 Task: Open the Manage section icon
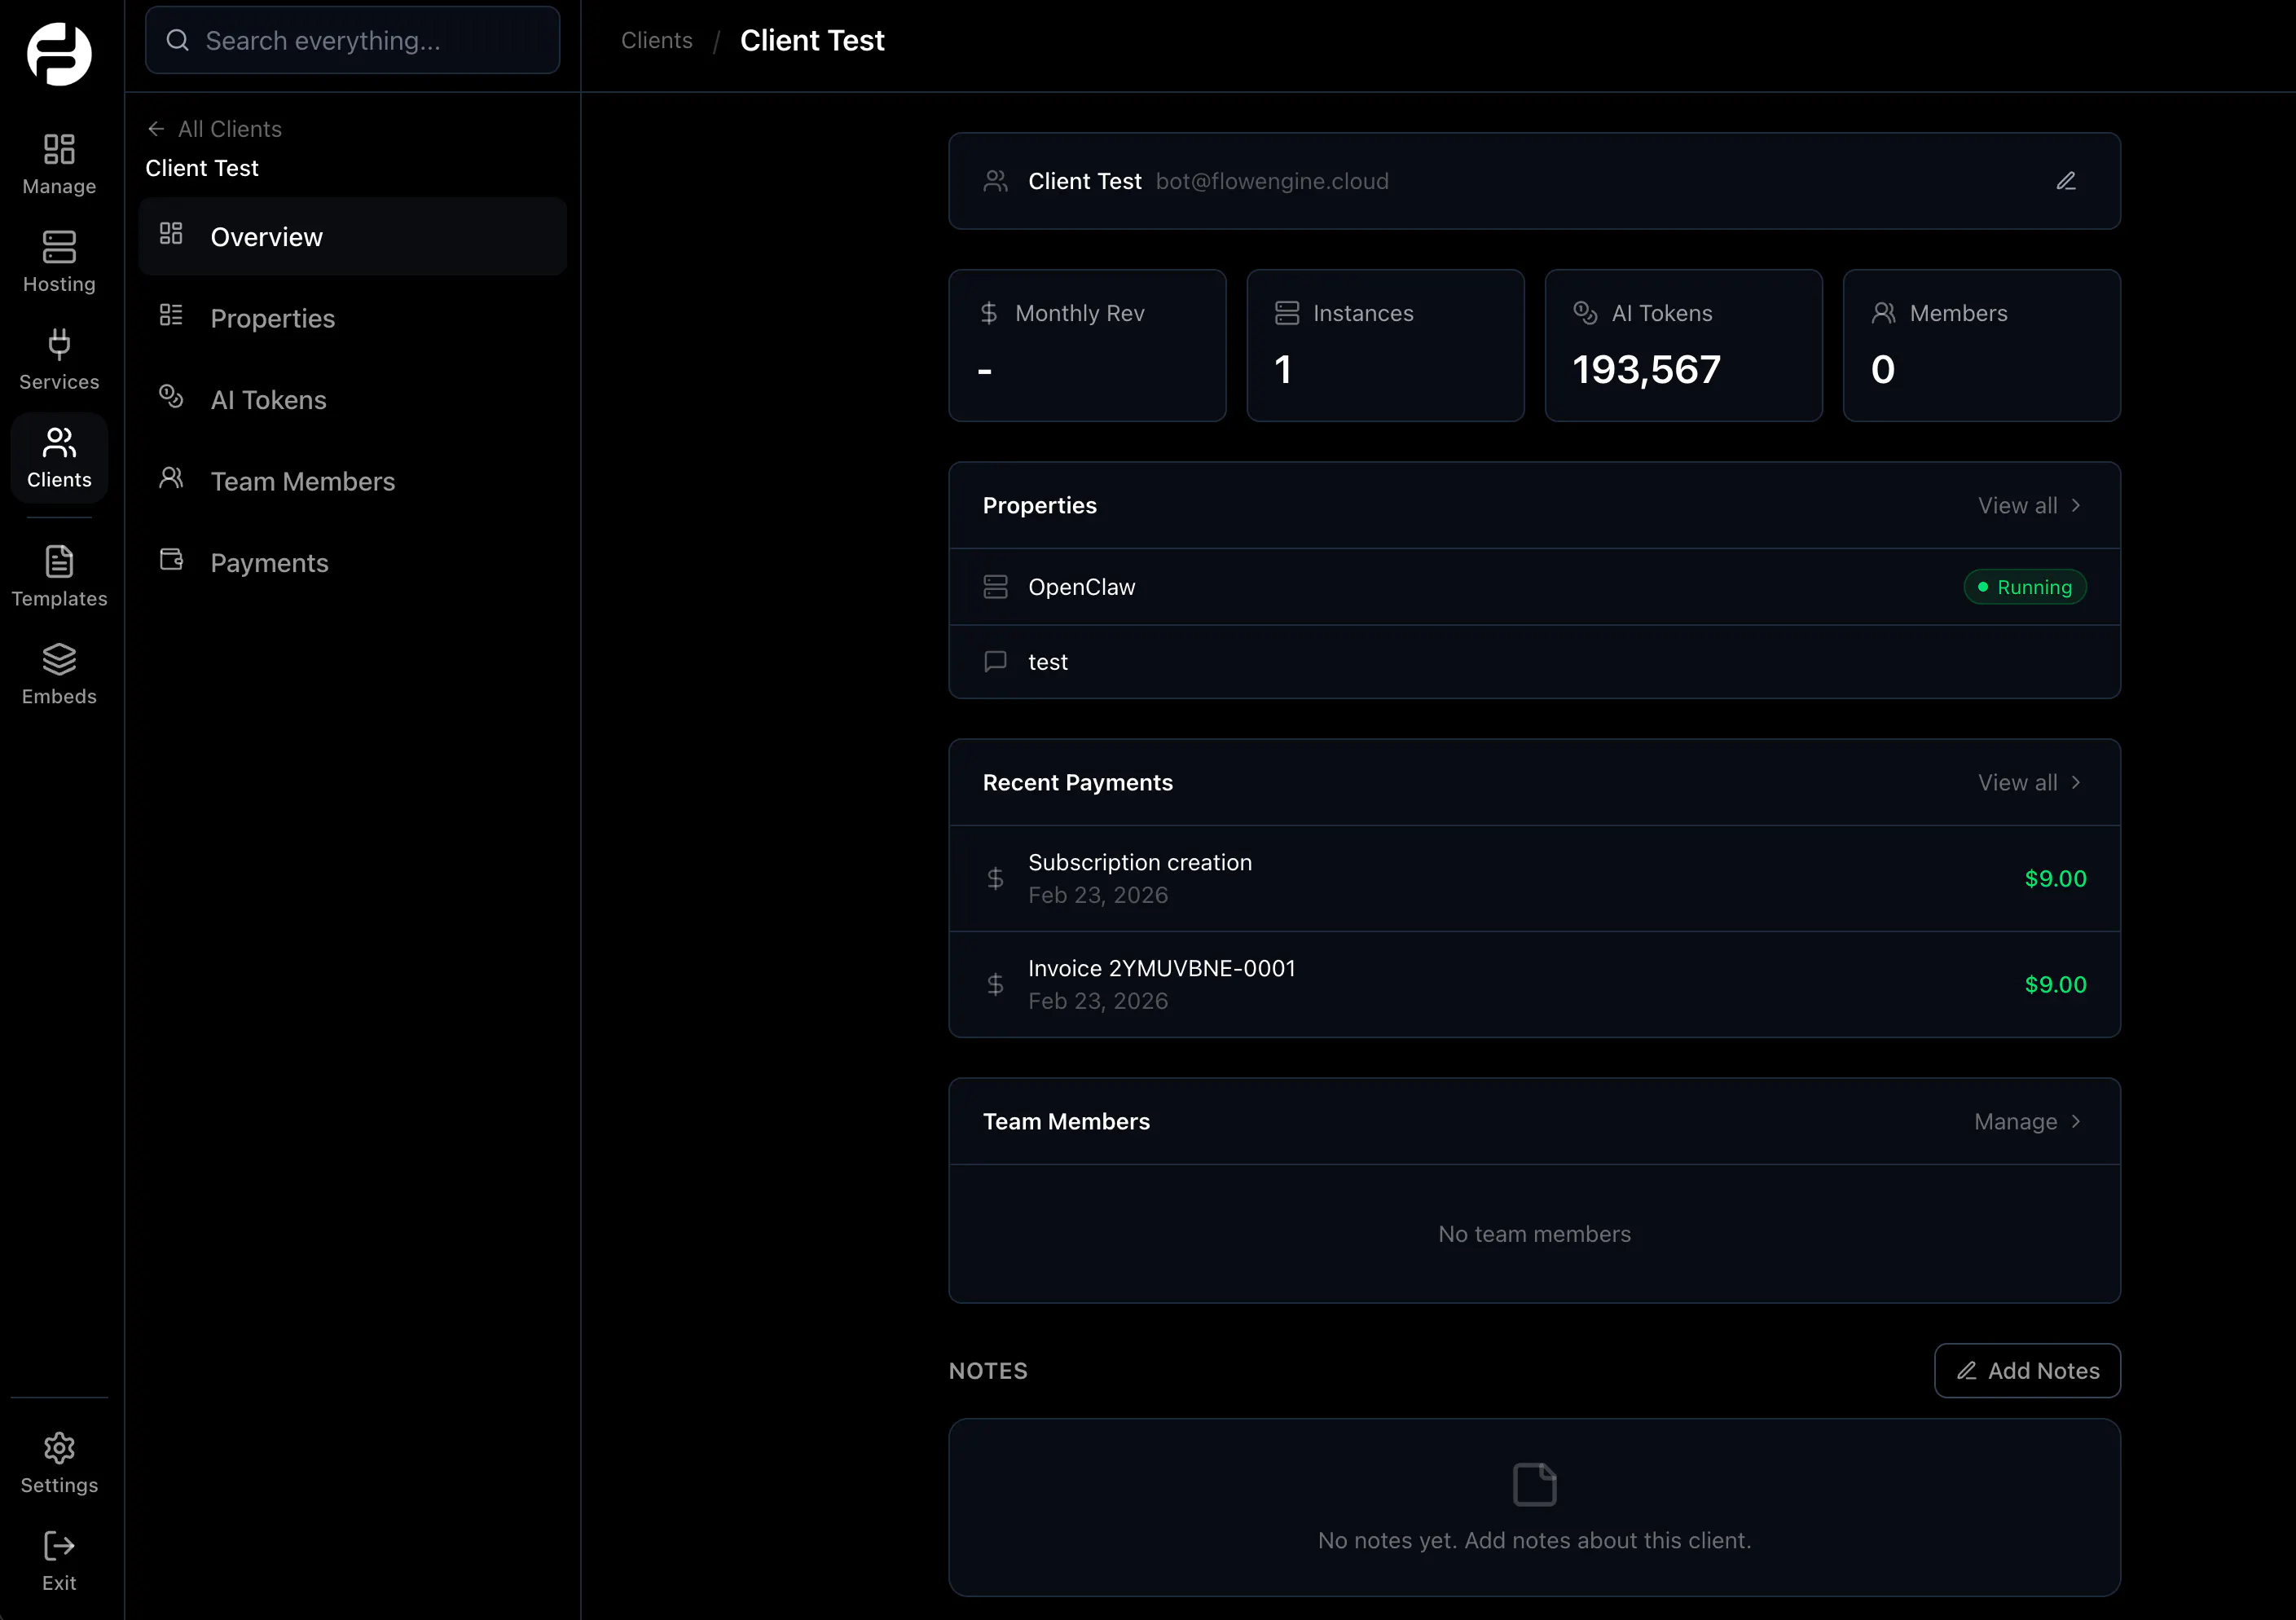[59, 149]
